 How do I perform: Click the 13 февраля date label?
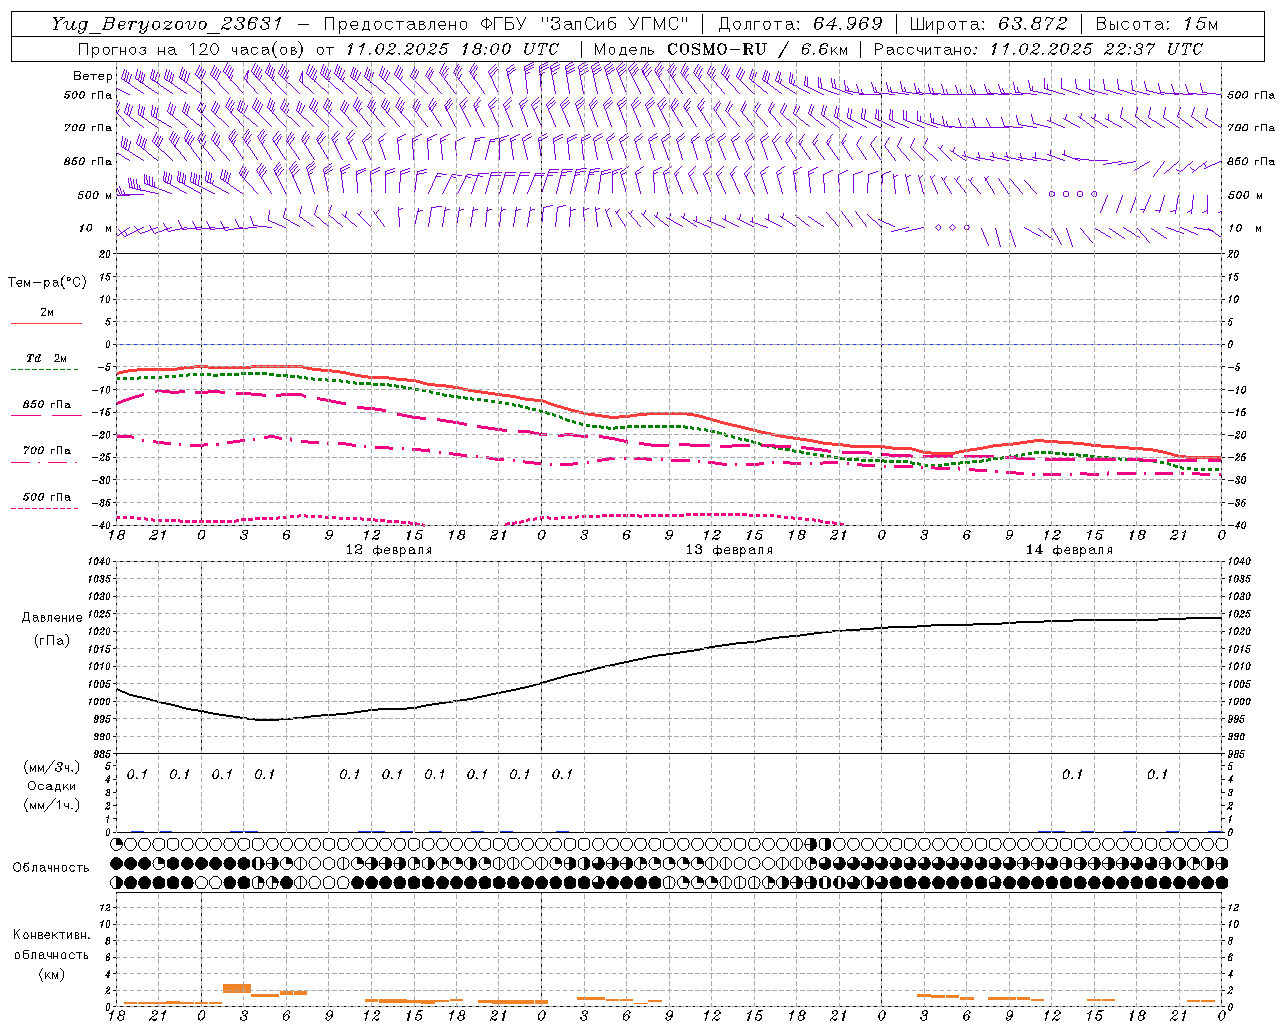[x=729, y=550]
